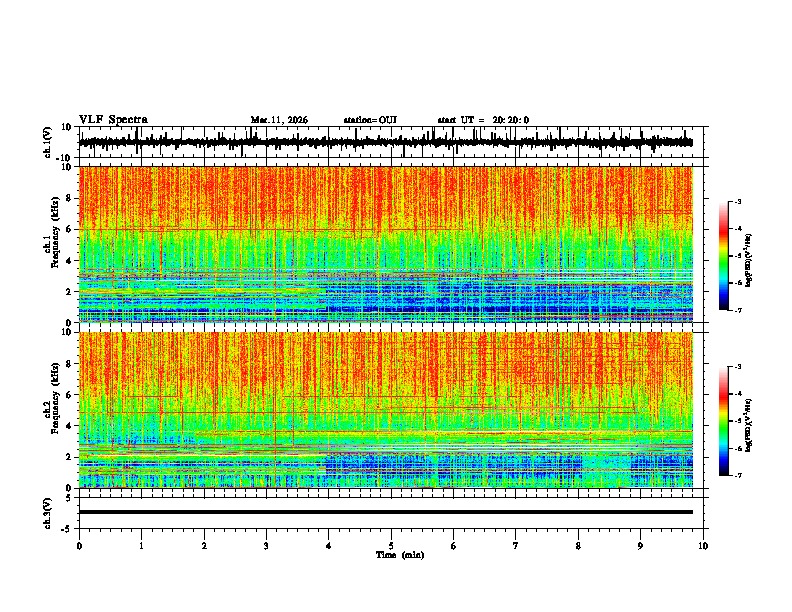Screen dimensions: 792x612
Task: Select the "ch.3(V)" axis label
Action: coord(48,513)
